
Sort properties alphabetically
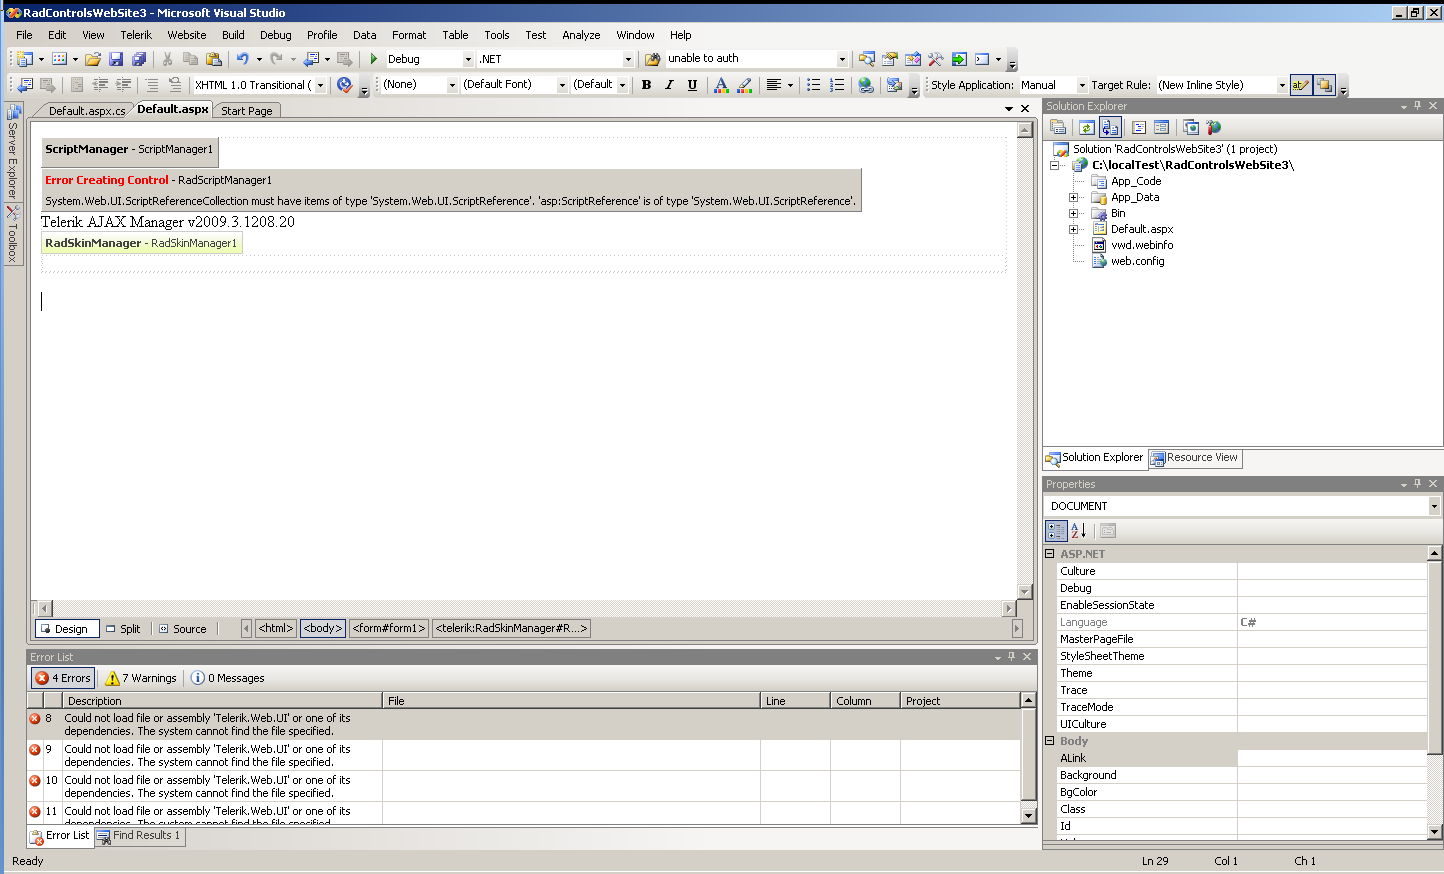tap(1079, 531)
